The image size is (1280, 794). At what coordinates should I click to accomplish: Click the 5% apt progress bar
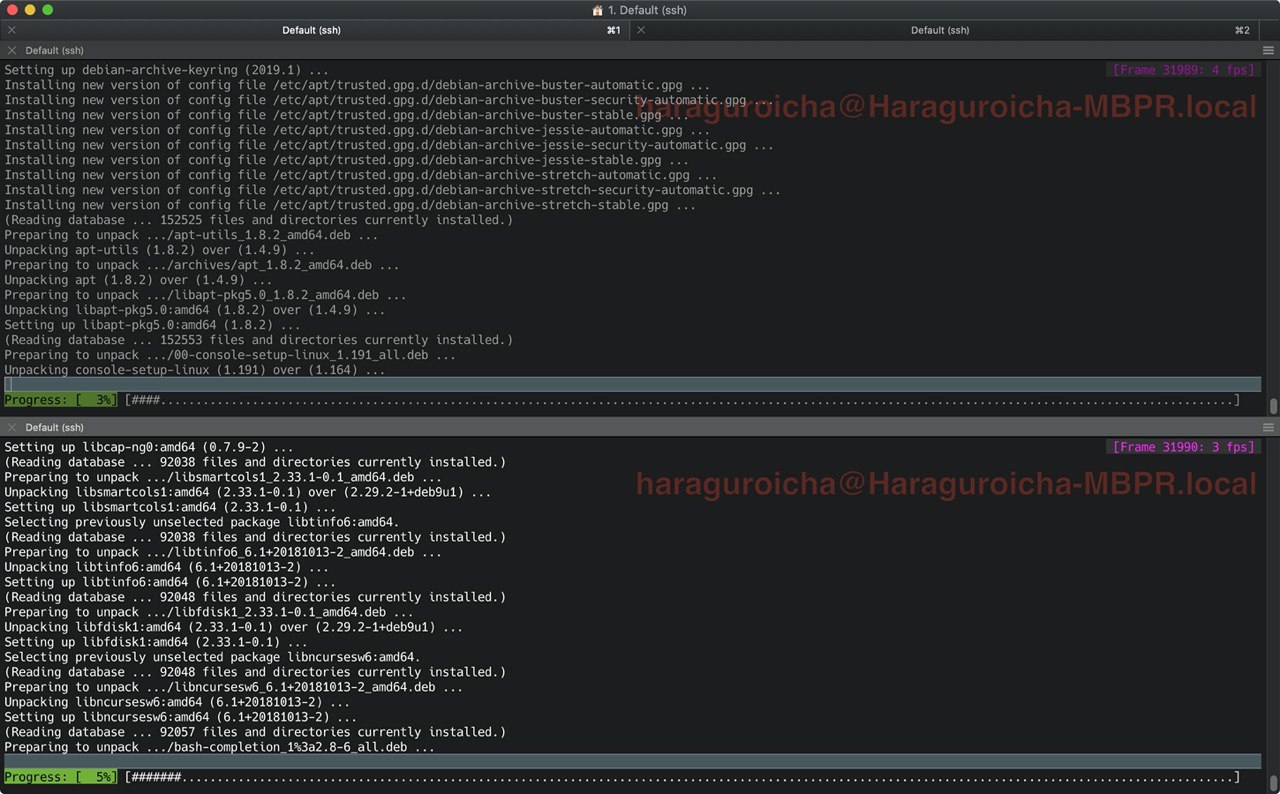[x=682, y=777]
